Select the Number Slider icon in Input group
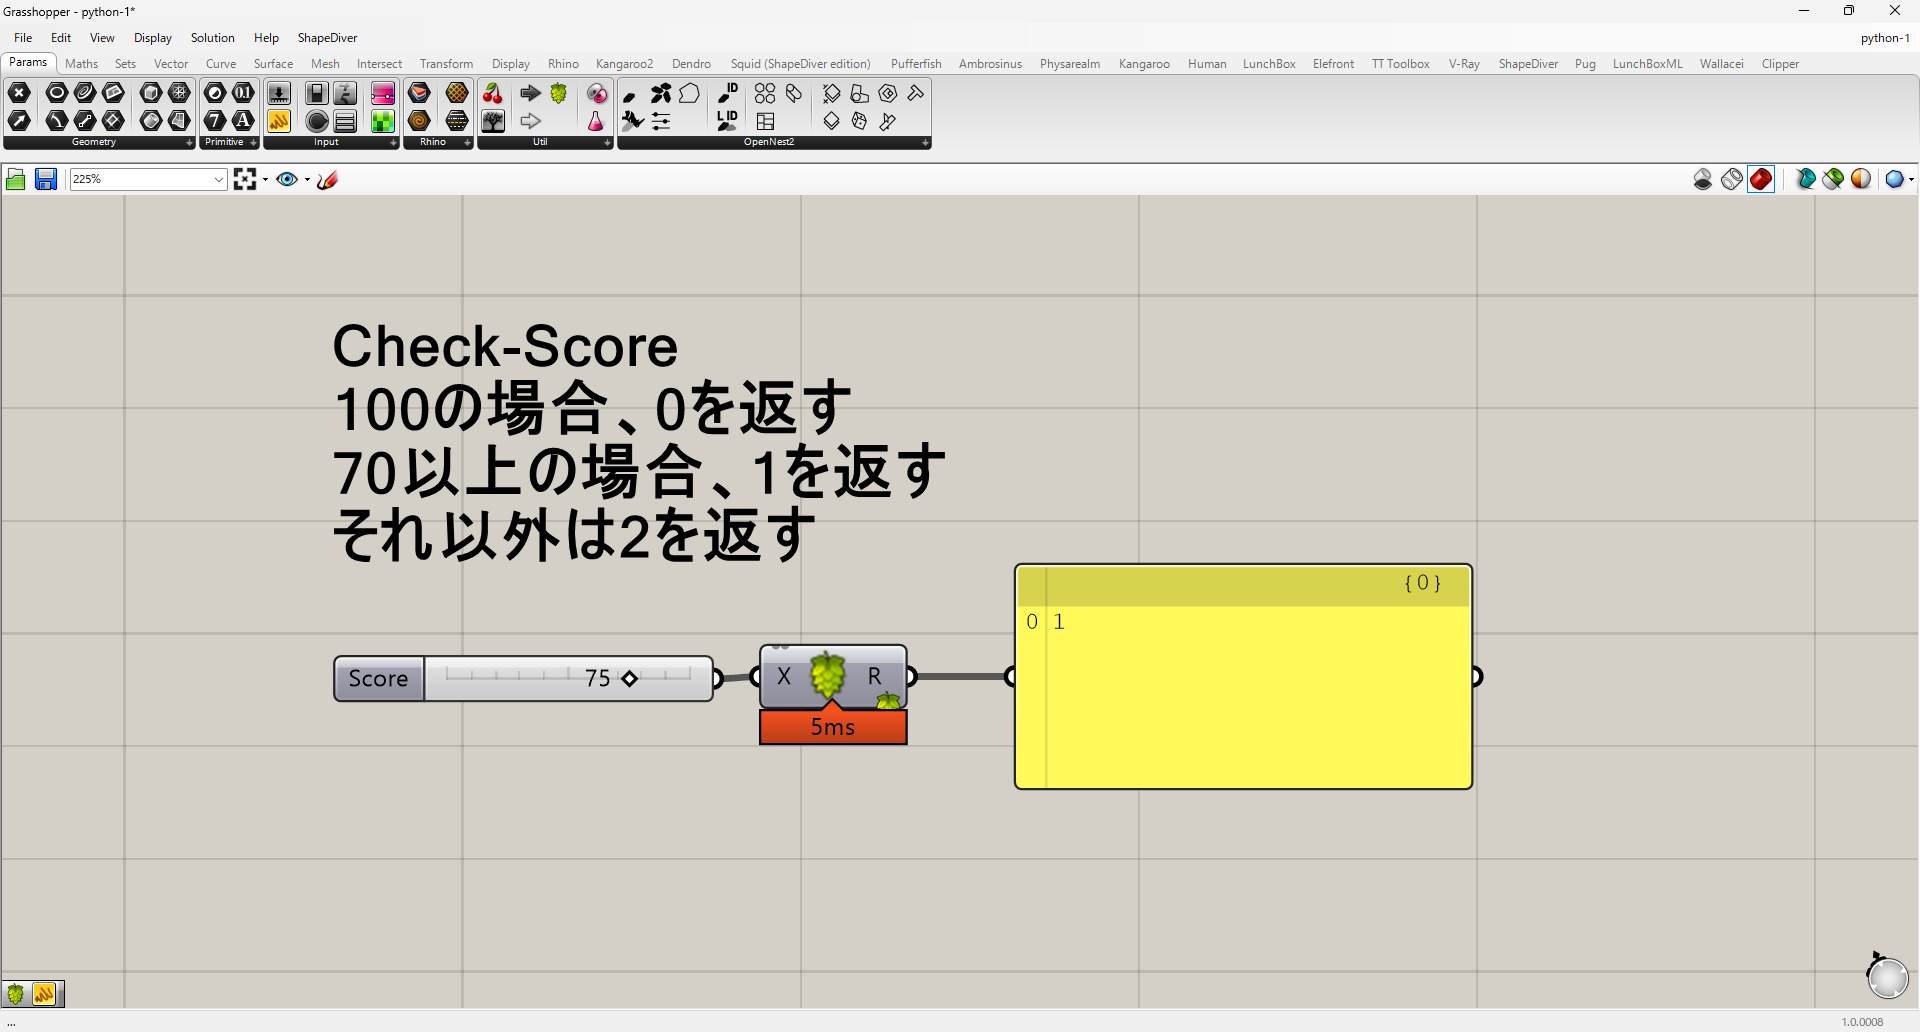1920x1032 pixels. (279, 93)
